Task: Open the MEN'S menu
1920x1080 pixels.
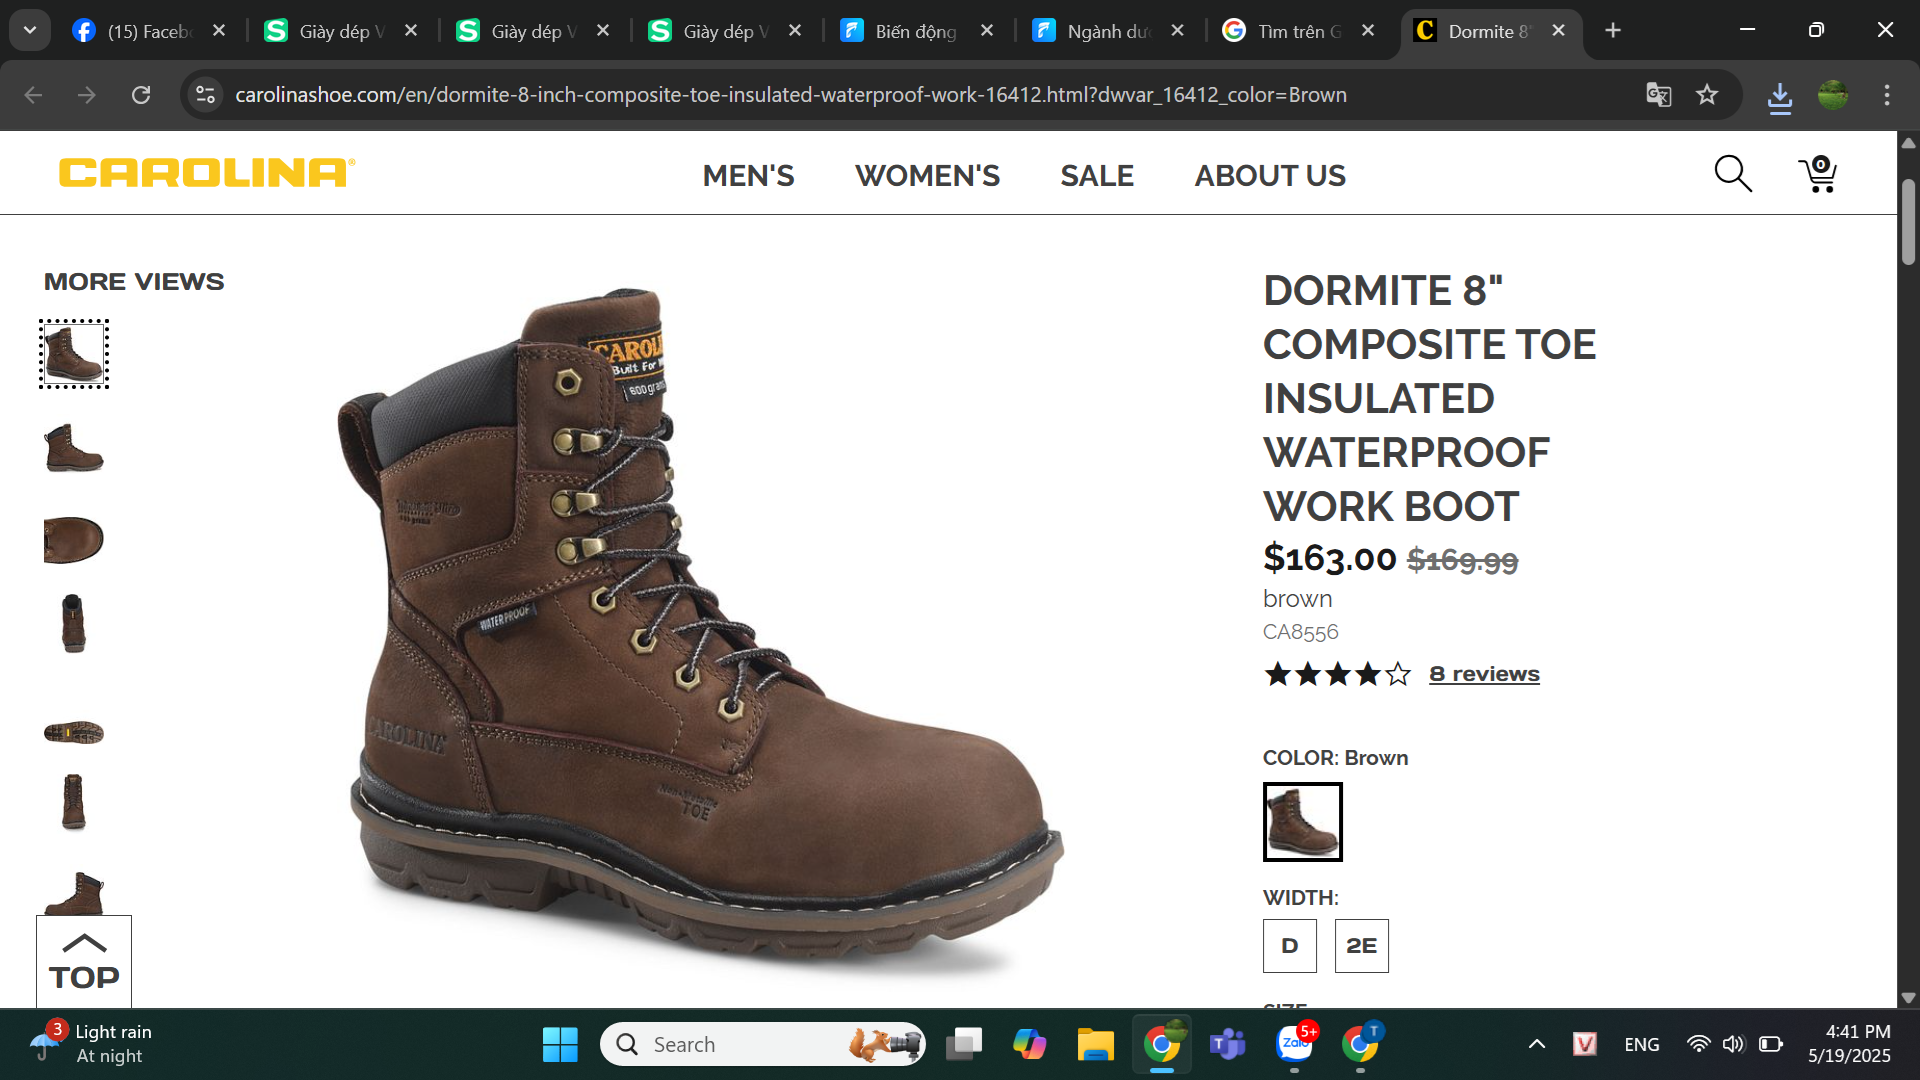Action: click(x=748, y=175)
